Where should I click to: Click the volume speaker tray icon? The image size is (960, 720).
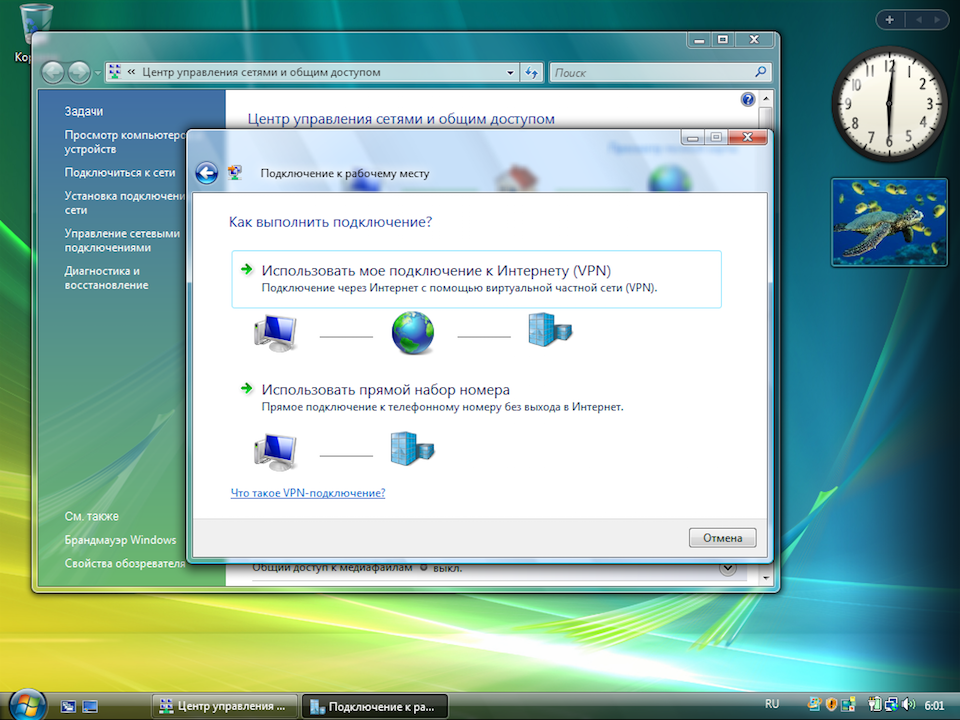point(909,705)
